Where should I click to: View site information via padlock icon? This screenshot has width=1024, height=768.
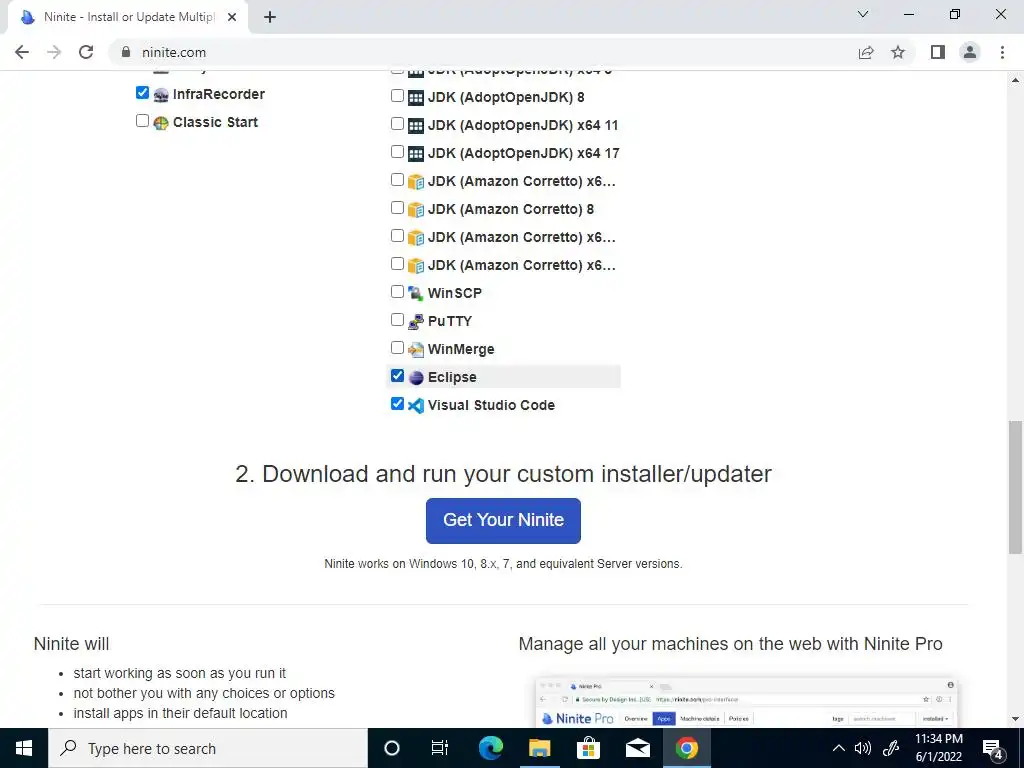tap(126, 52)
